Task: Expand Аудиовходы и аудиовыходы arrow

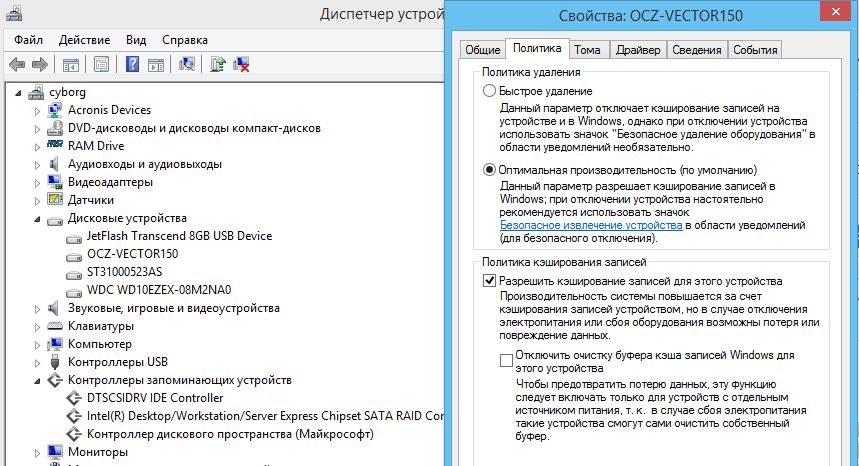Action: coord(37,165)
